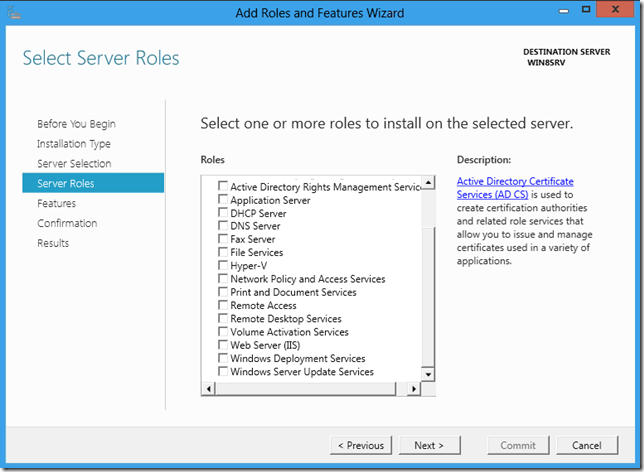Click the wizard icon in title bar
Screen dimensions: 644x472
click(14, 13)
